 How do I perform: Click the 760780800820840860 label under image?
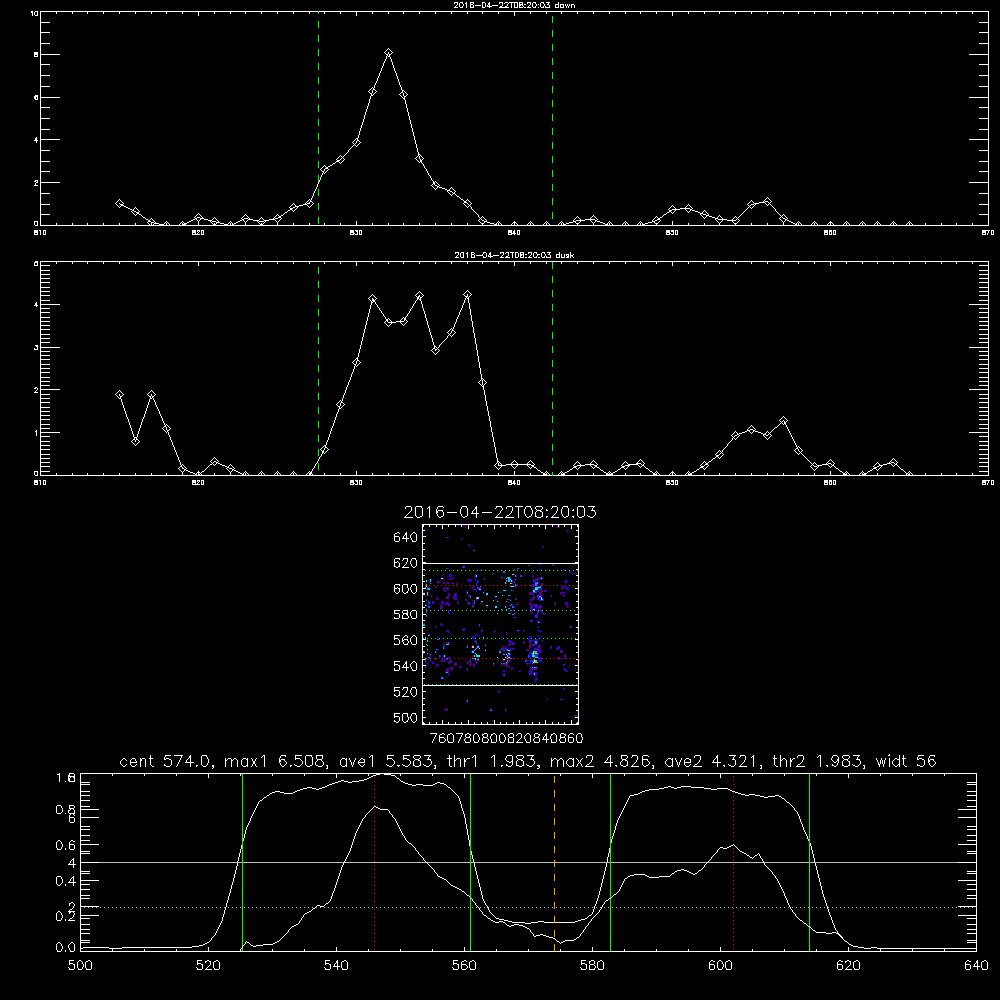click(507, 739)
